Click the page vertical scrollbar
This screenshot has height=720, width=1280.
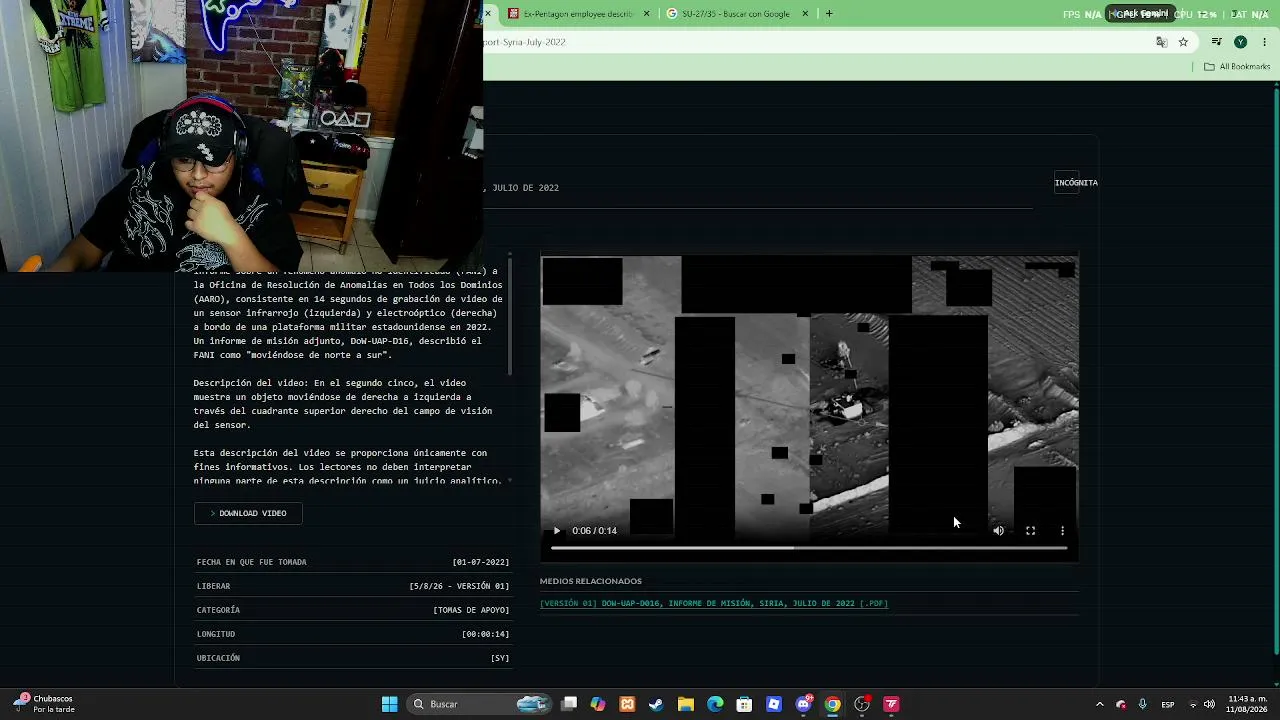(x=1275, y=370)
